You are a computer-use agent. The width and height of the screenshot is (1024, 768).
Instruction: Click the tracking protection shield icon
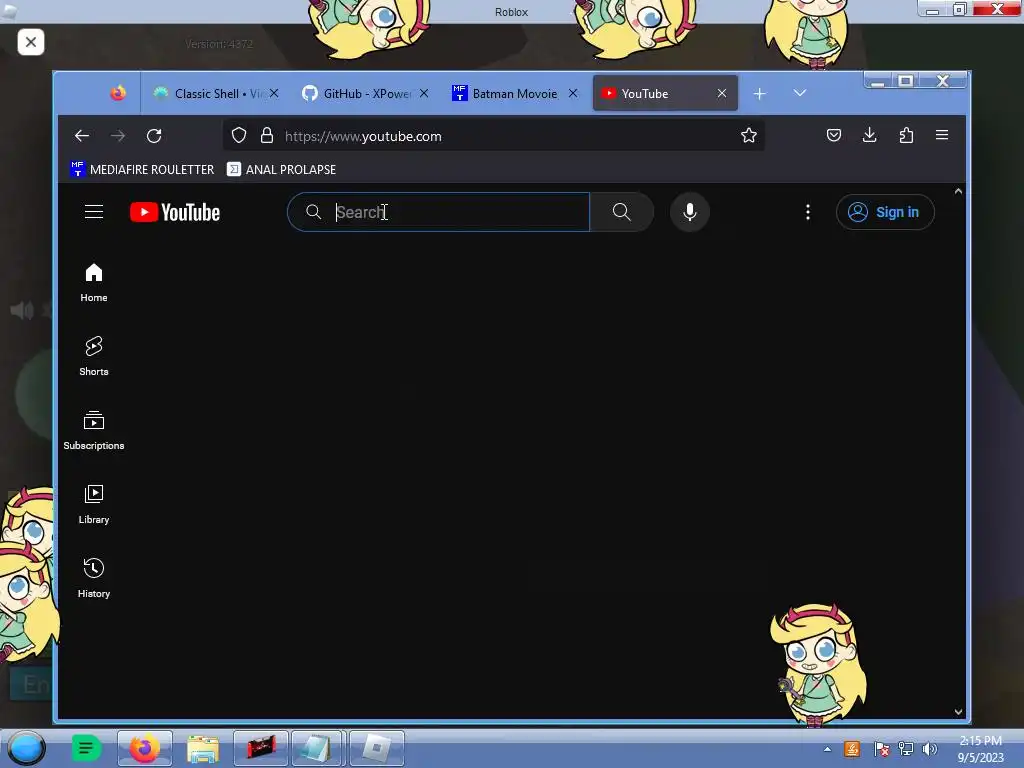click(239, 135)
